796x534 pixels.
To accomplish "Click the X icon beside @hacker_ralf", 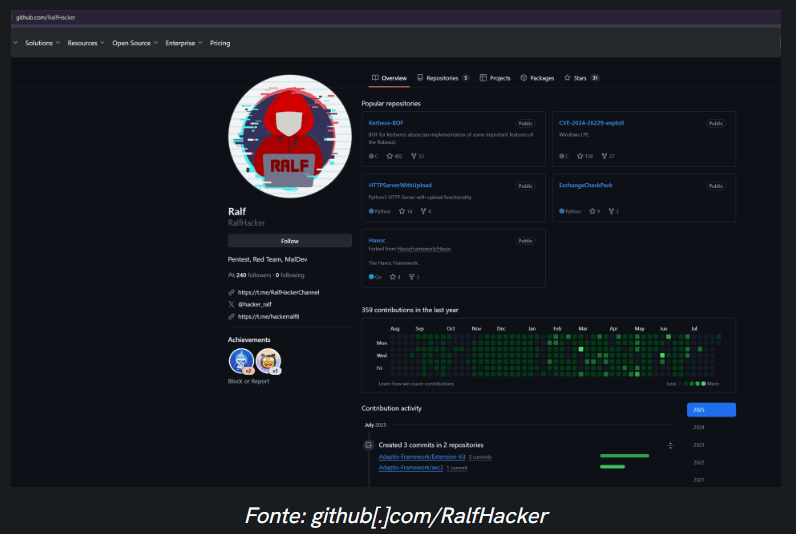I will (x=232, y=304).
